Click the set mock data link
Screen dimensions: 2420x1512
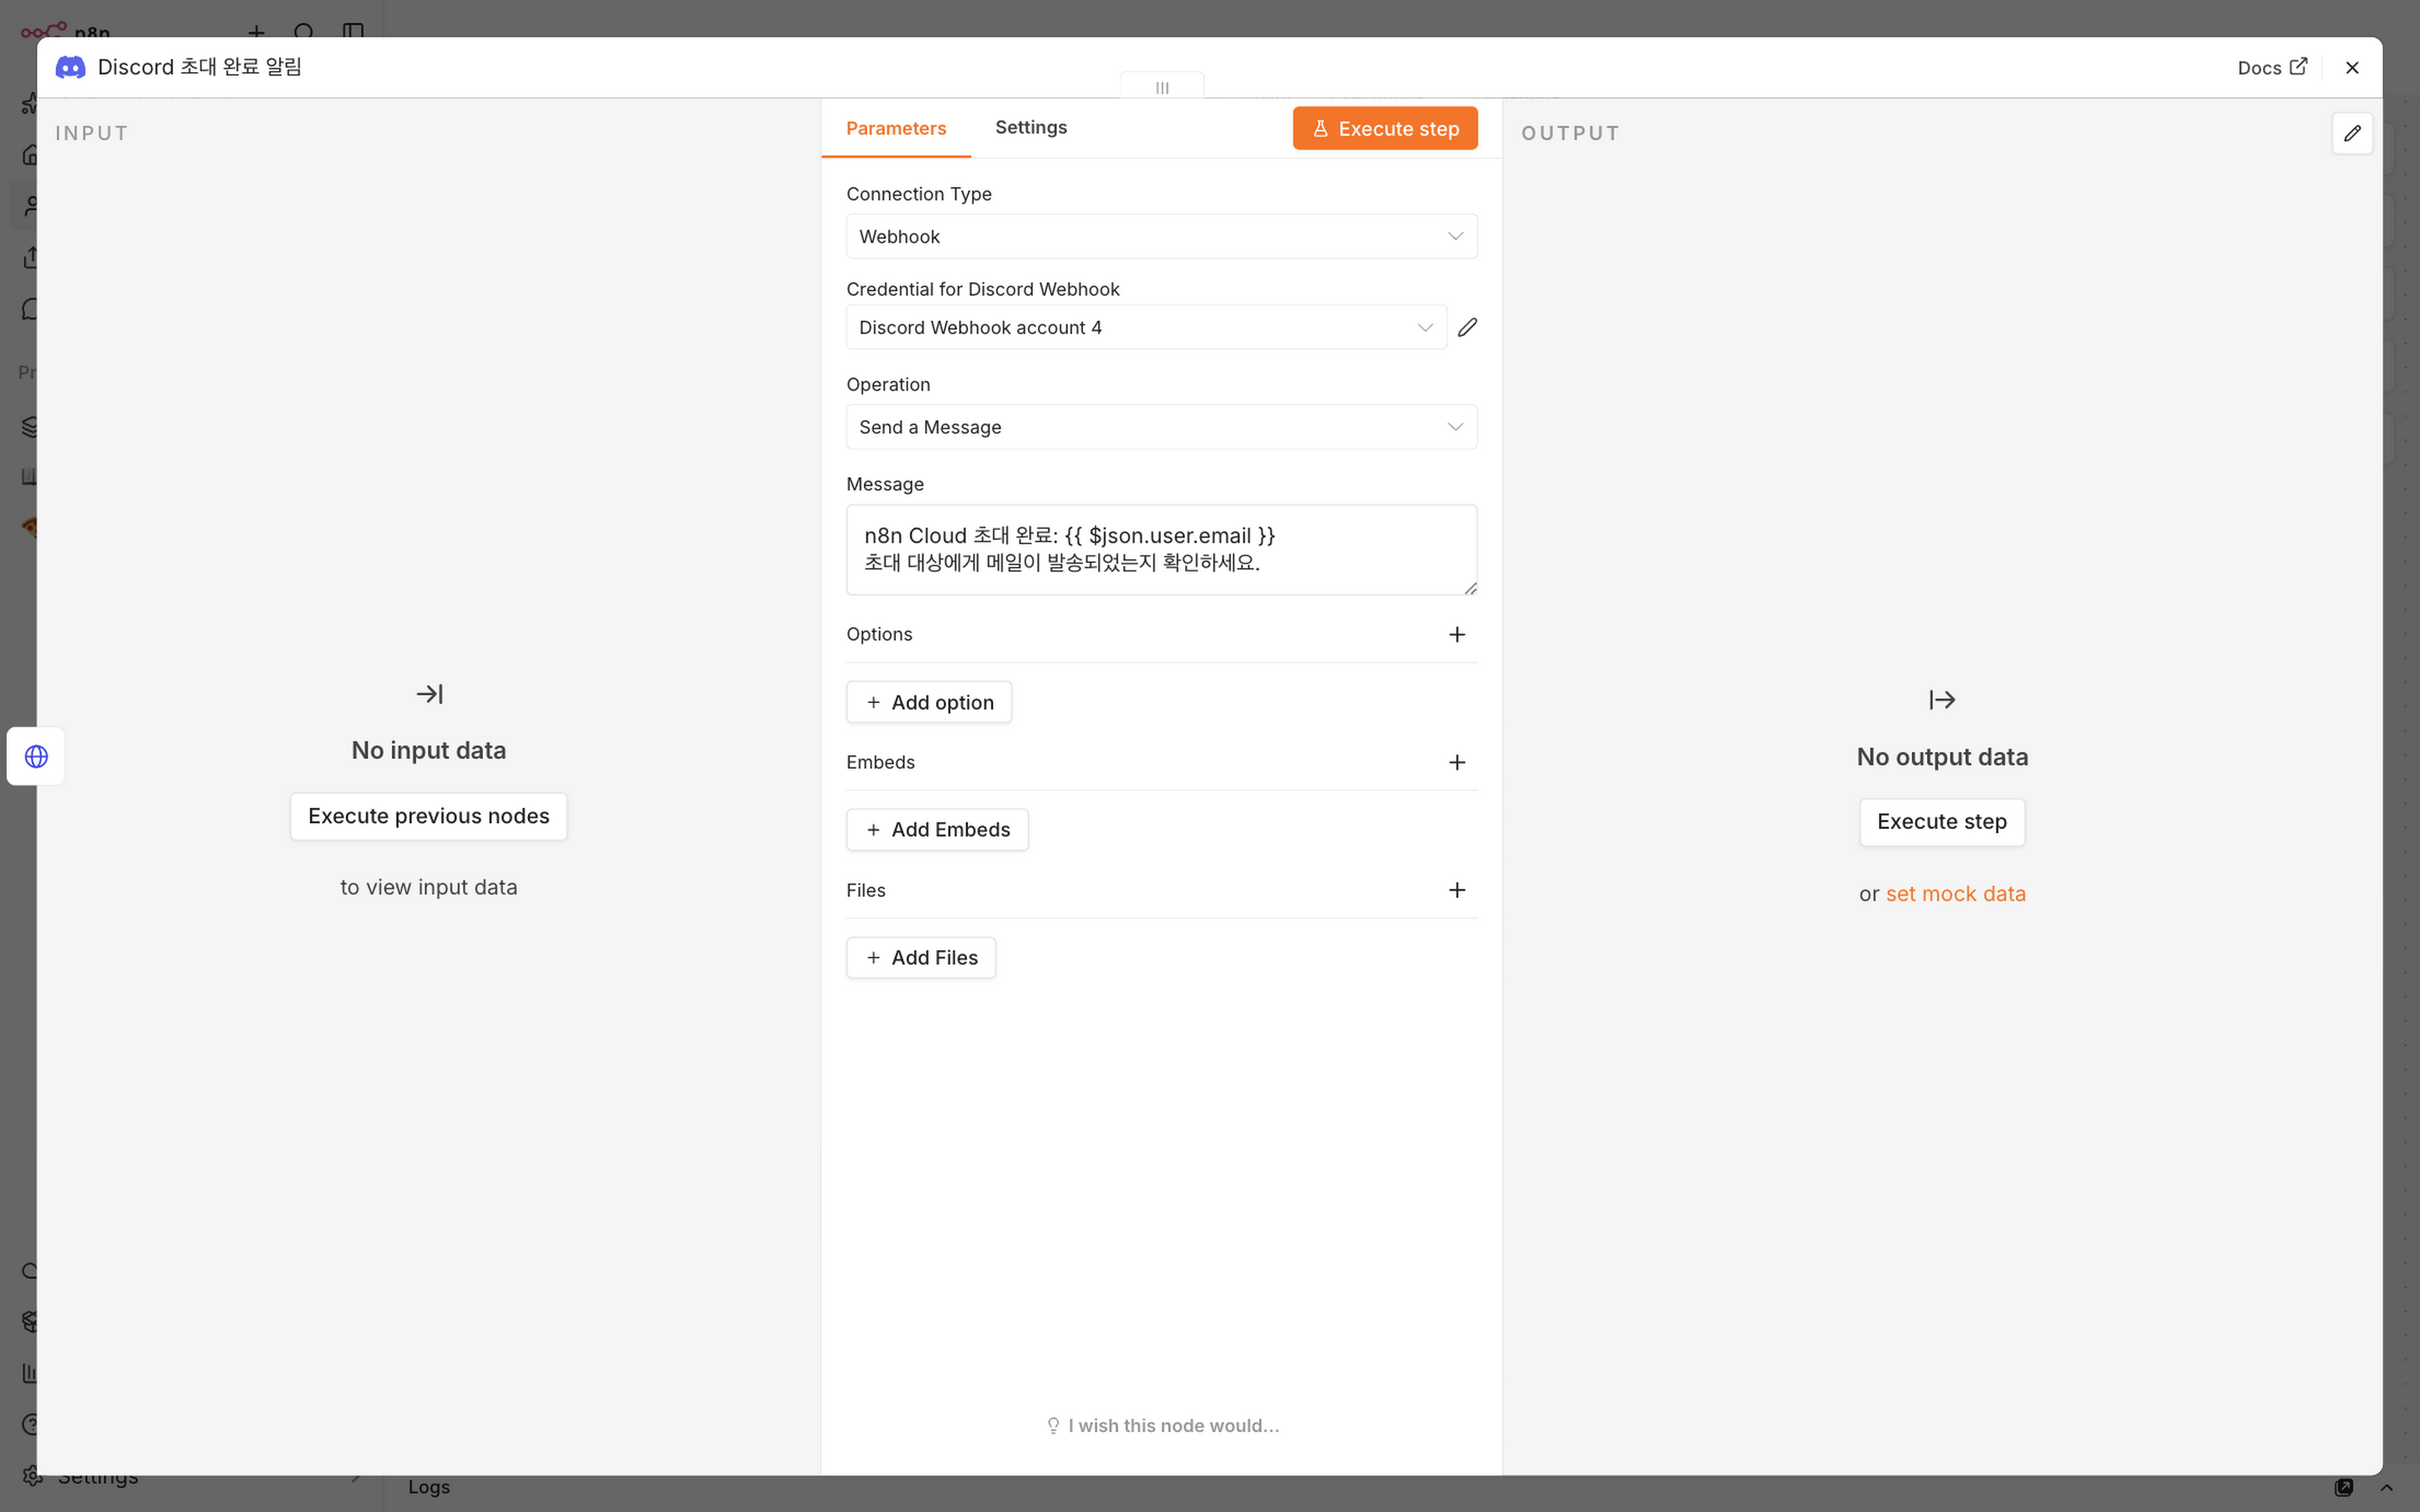coord(1956,894)
